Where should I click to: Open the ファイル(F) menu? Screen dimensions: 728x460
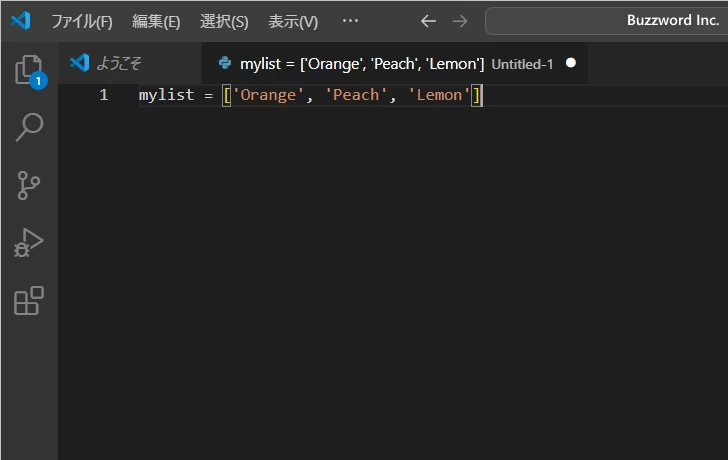click(x=81, y=21)
